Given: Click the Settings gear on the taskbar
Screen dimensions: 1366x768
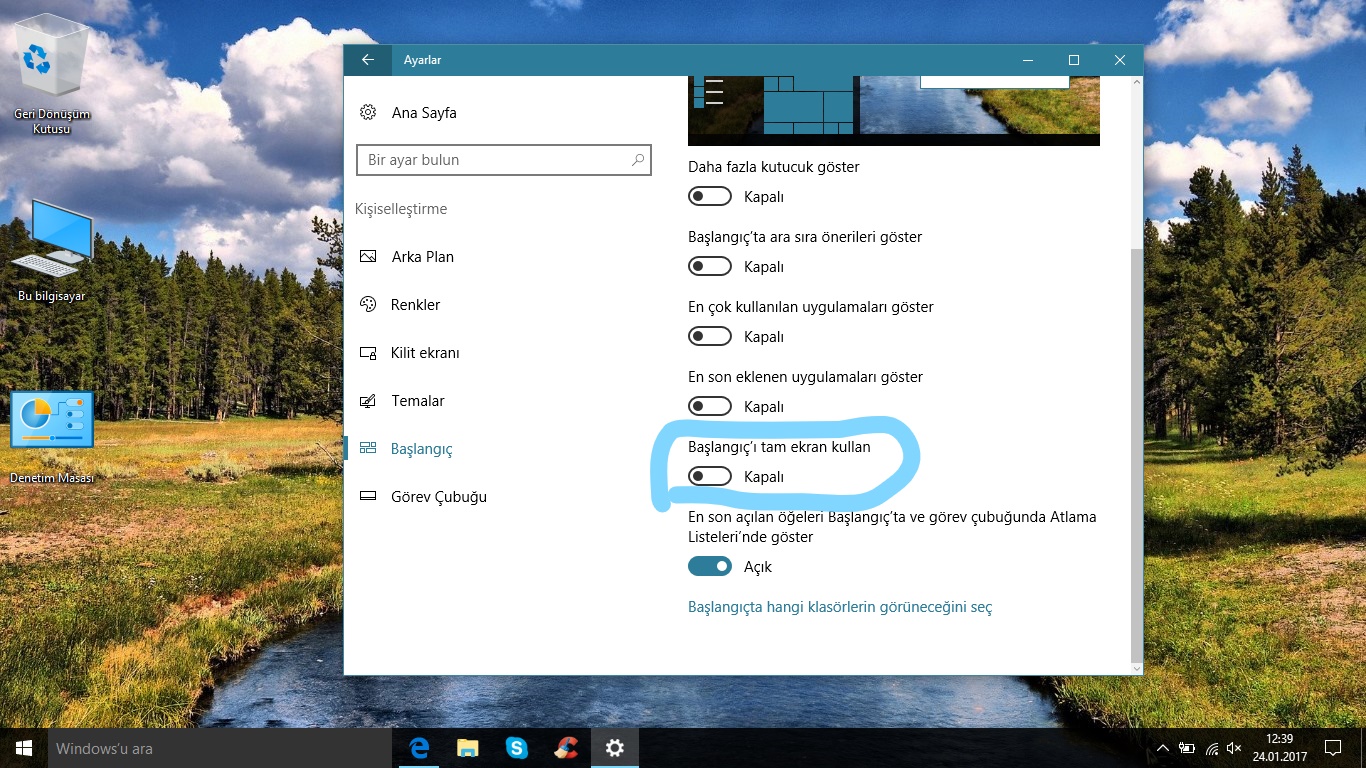Looking at the screenshot, I should pyautogui.click(x=615, y=748).
